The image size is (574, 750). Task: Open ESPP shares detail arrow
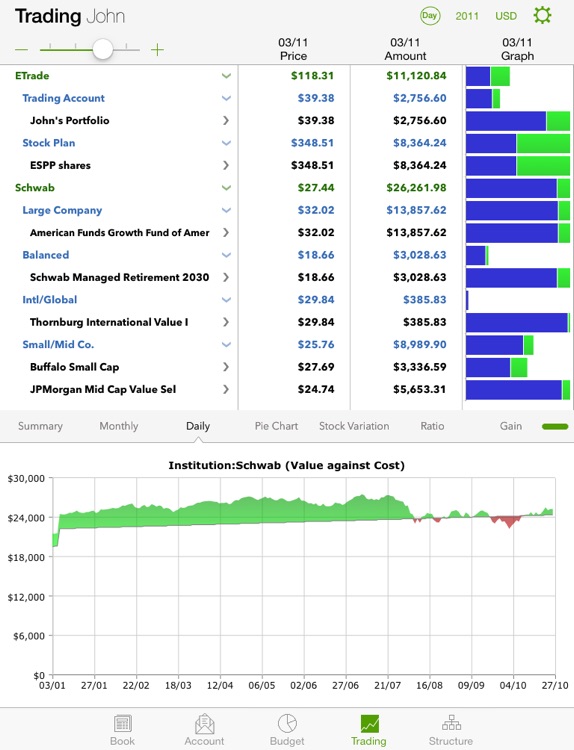tap(226, 165)
